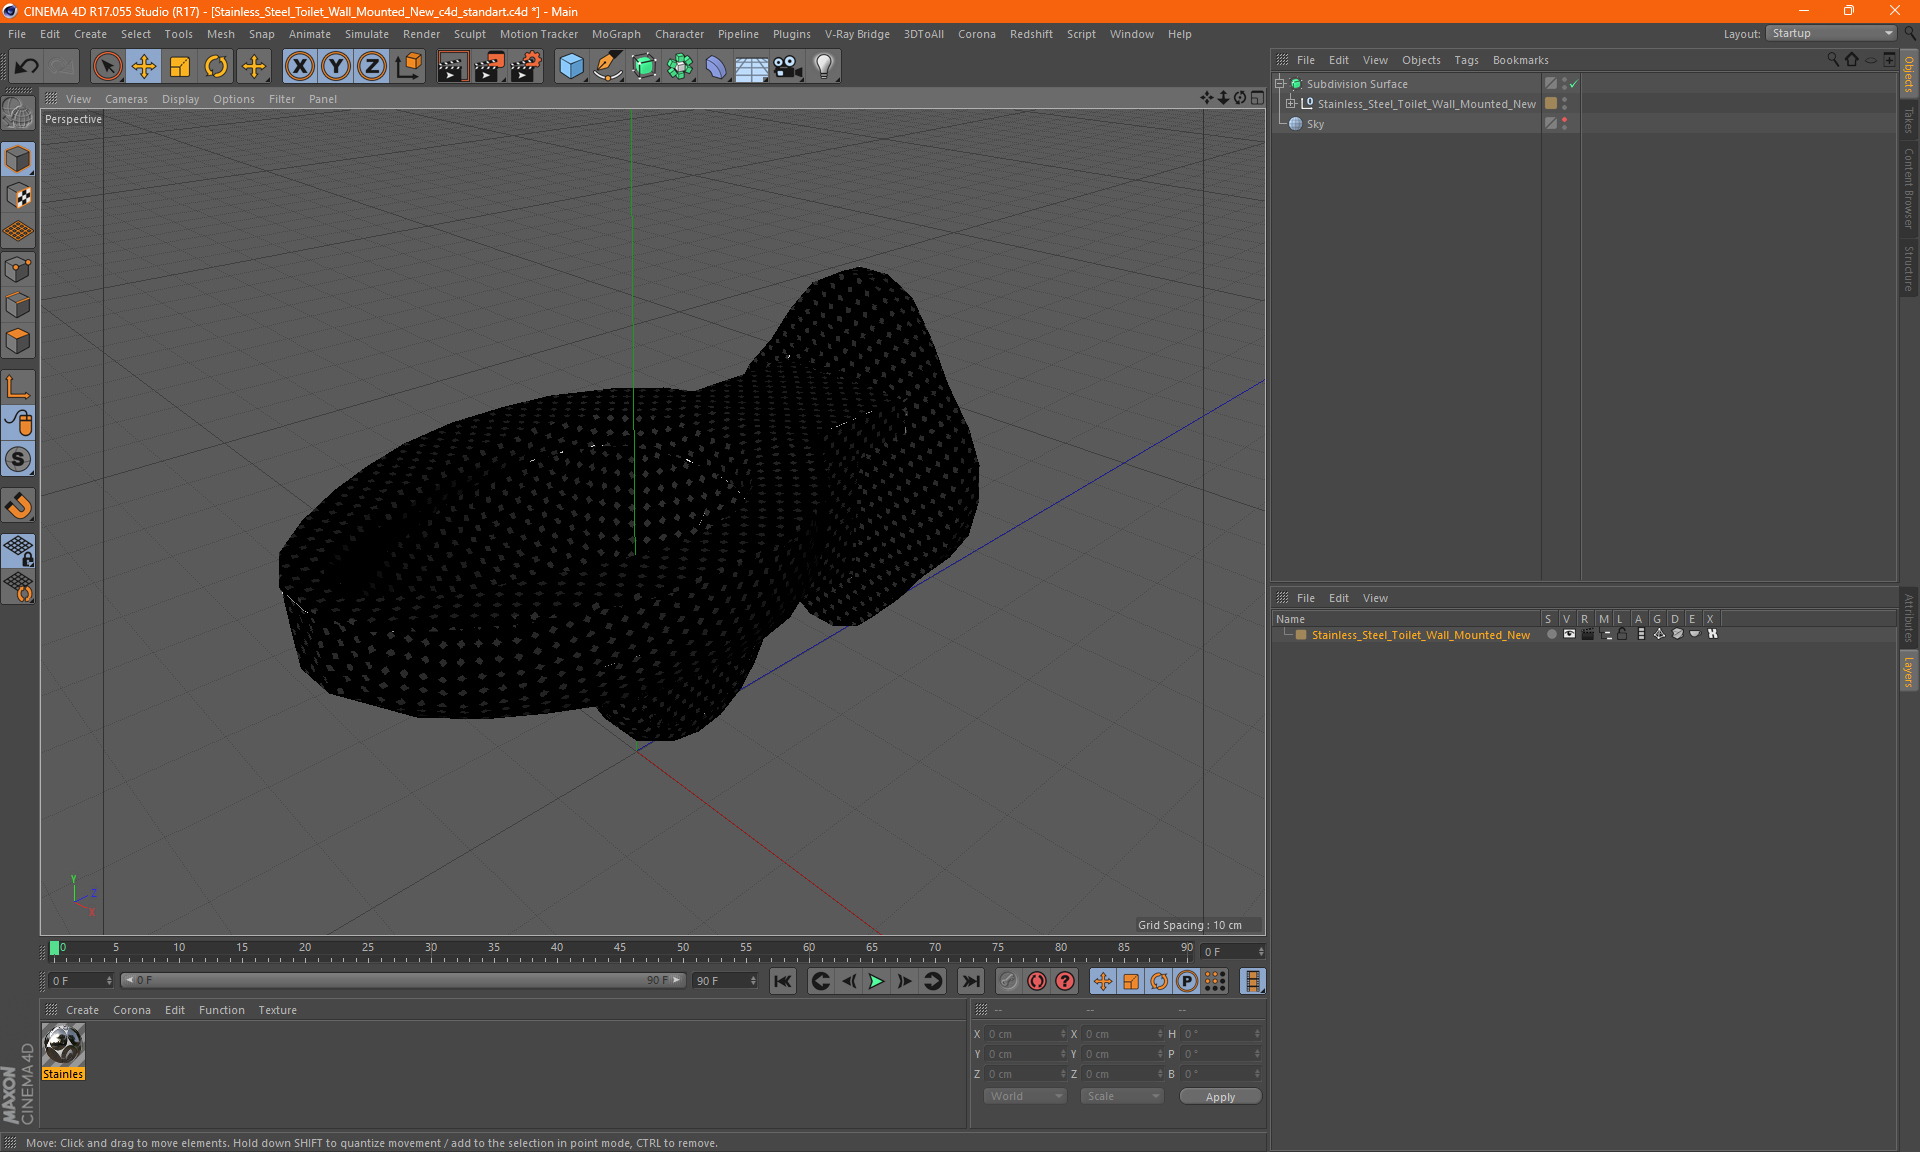The image size is (1920, 1152).
Task: Click the magnet tool icon
Action: [x=18, y=505]
